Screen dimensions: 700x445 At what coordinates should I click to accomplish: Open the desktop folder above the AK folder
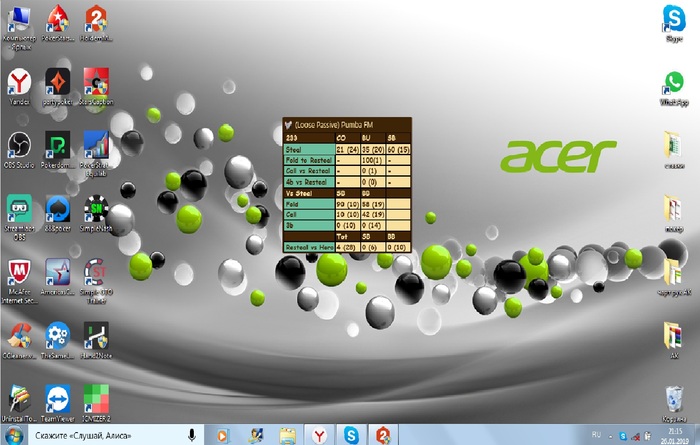pyautogui.click(x=674, y=277)
